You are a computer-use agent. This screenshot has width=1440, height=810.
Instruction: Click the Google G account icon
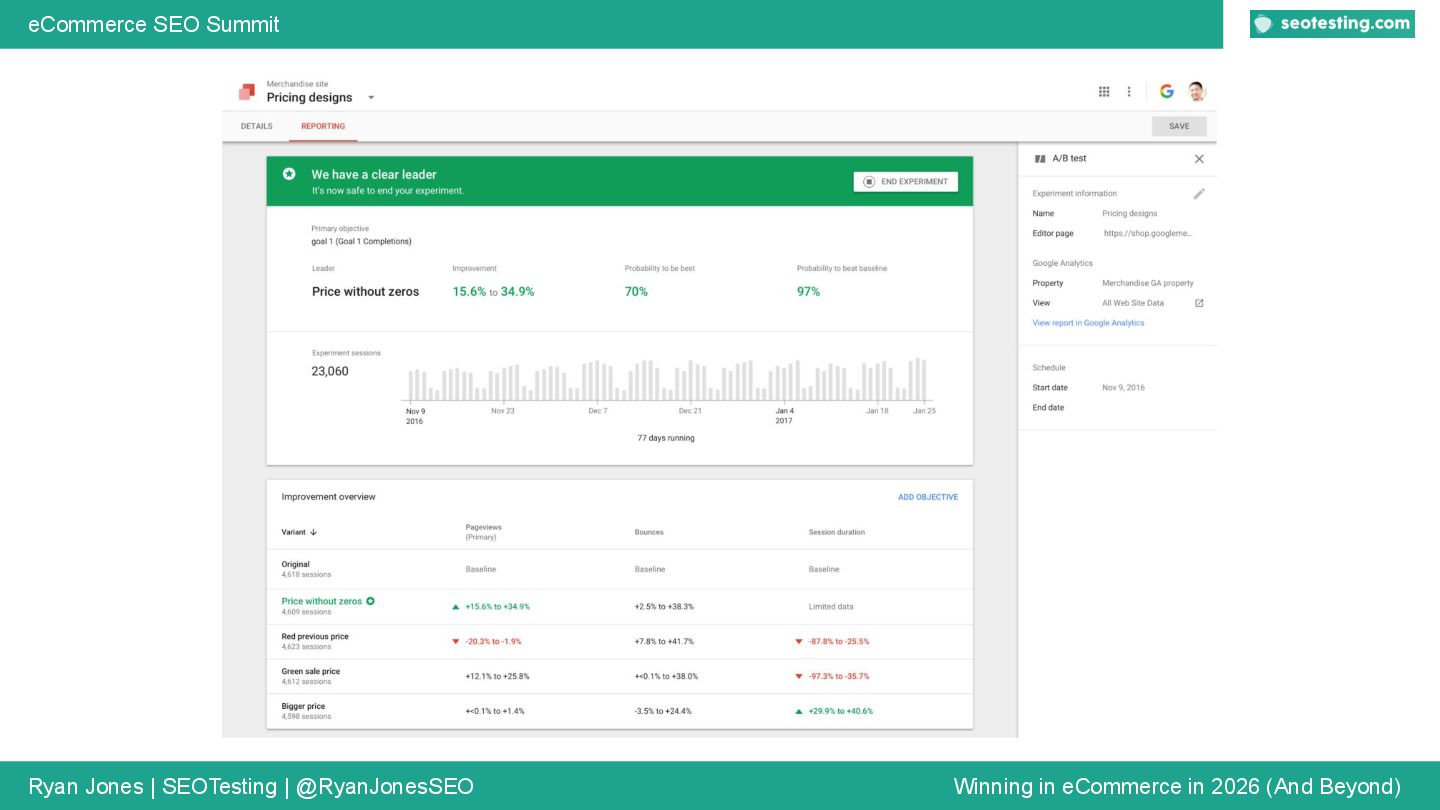tap(1166, 92)
